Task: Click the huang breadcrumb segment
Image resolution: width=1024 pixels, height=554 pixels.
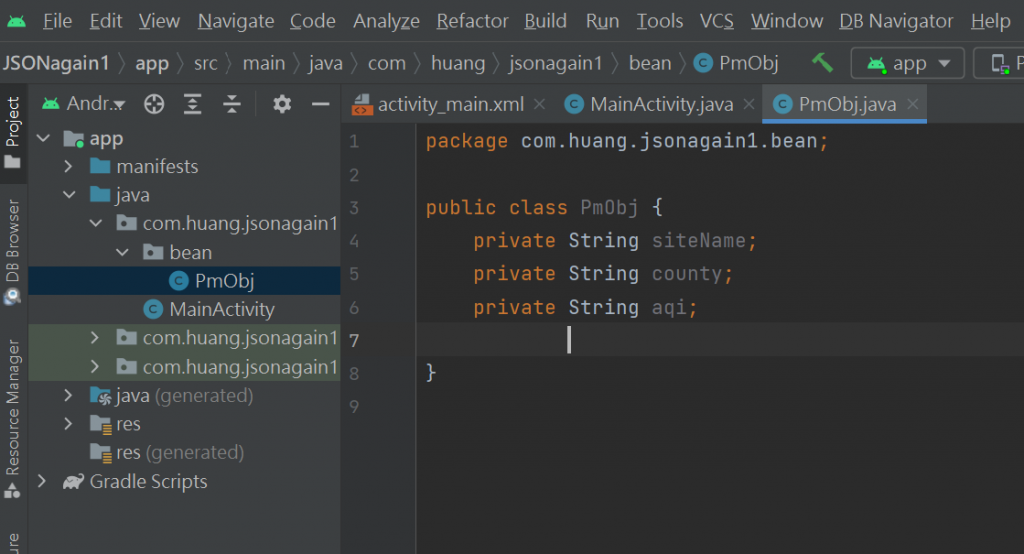Action: point(458,63)
